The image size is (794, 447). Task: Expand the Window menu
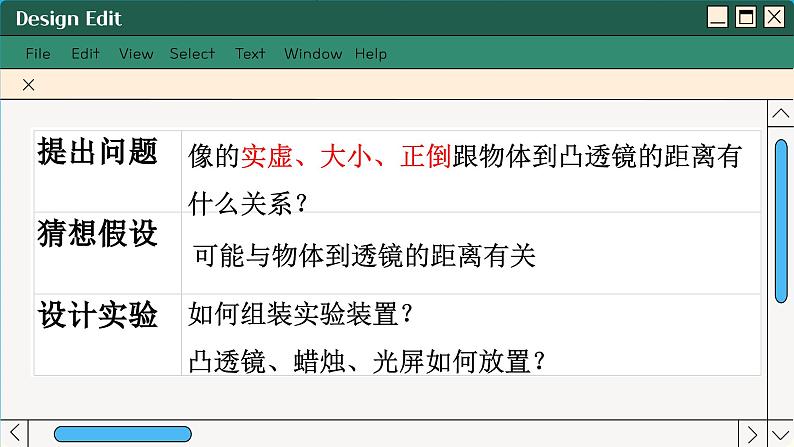click(x=313, y=54)
